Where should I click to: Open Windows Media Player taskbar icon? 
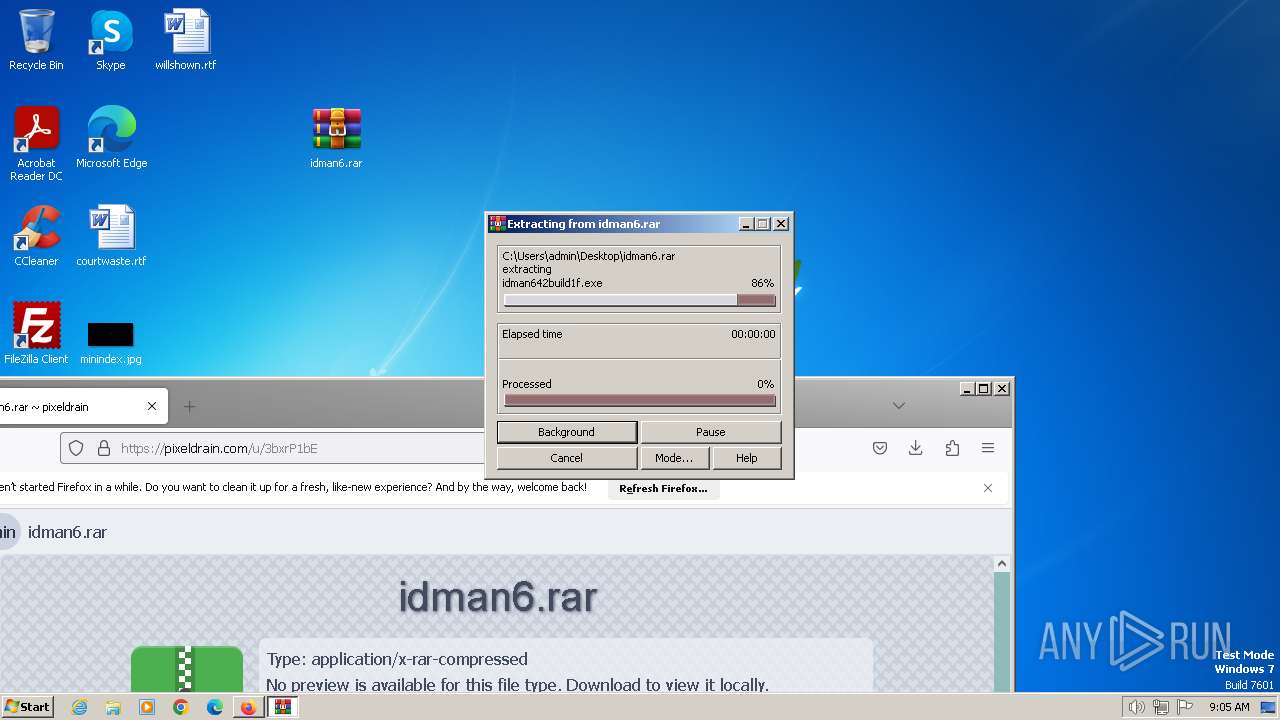click(147, 707)
